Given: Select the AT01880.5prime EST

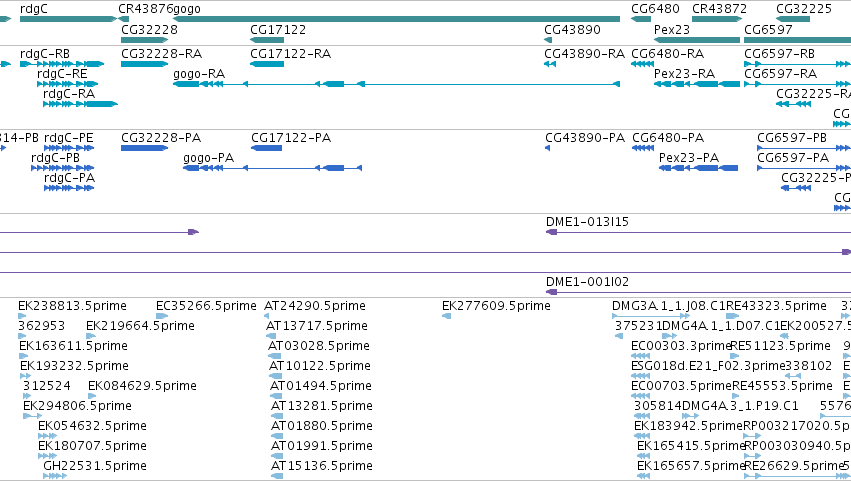Looking at the screenshot, I should 277,436.
